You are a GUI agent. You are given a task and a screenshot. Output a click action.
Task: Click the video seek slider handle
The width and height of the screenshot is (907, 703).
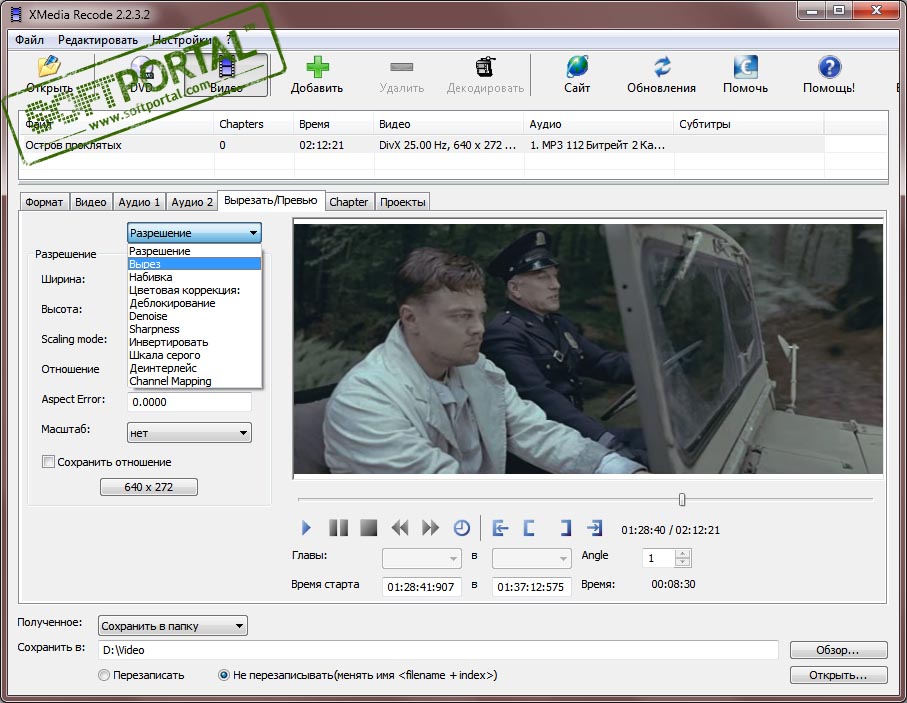click(x=682, y=499)
